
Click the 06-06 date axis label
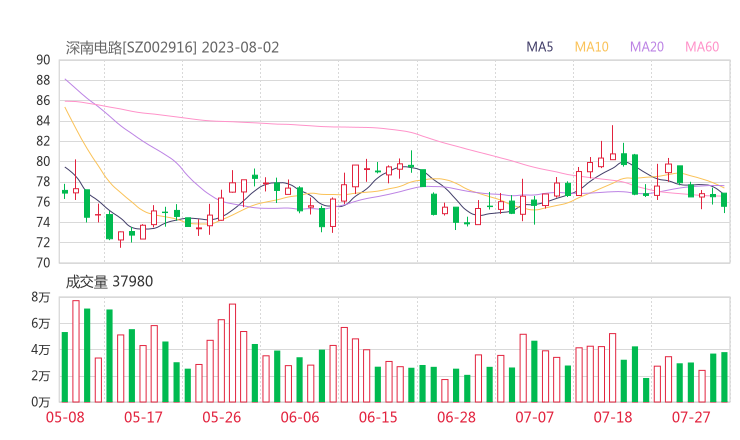pos(300,417)
